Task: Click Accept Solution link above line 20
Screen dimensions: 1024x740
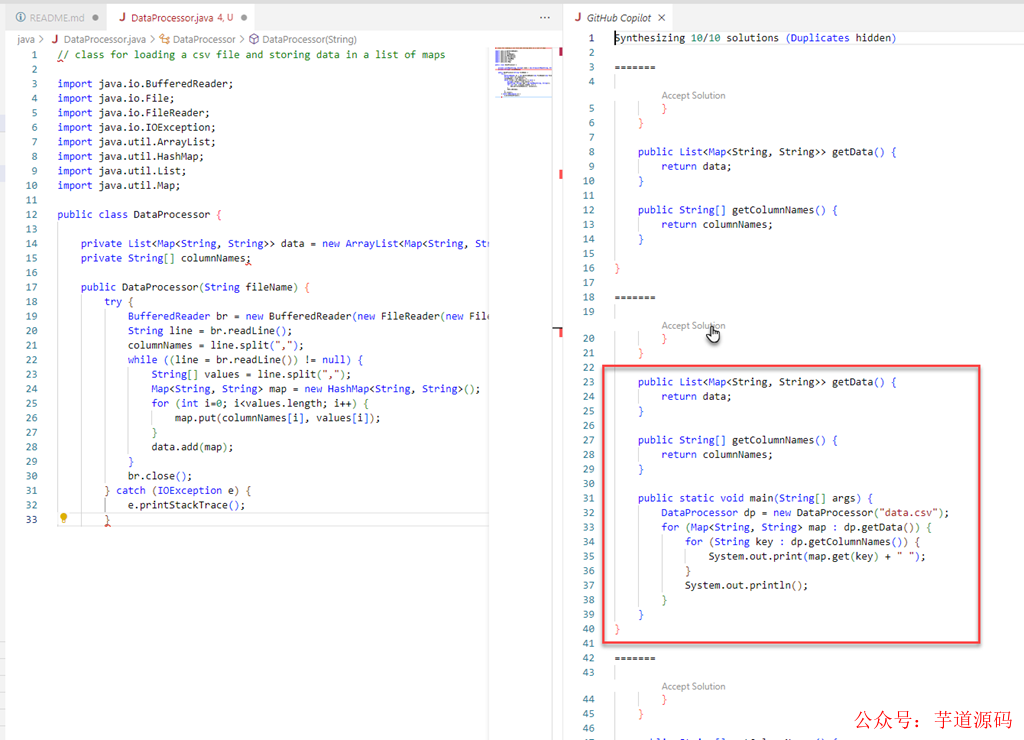Action: coord(693,325)
